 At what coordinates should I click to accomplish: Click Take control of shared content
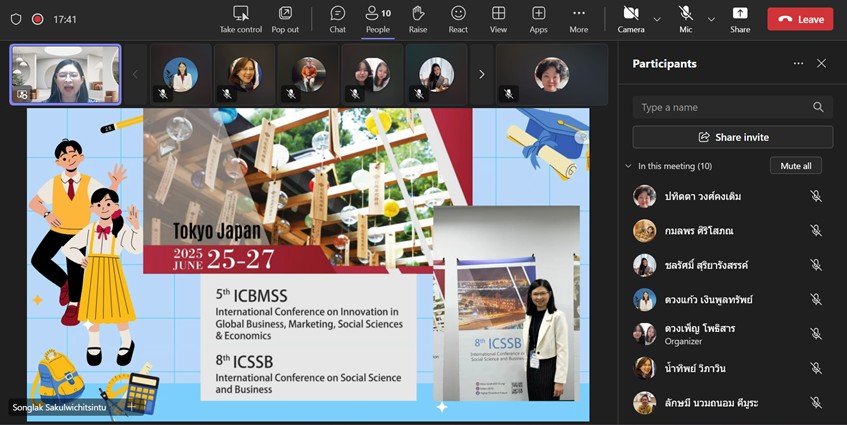click(x=241, y=18)
